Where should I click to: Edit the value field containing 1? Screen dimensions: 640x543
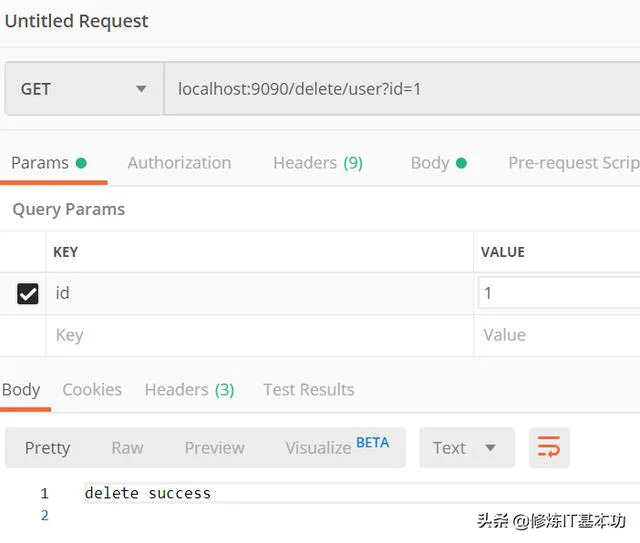(x=559, y=293)
